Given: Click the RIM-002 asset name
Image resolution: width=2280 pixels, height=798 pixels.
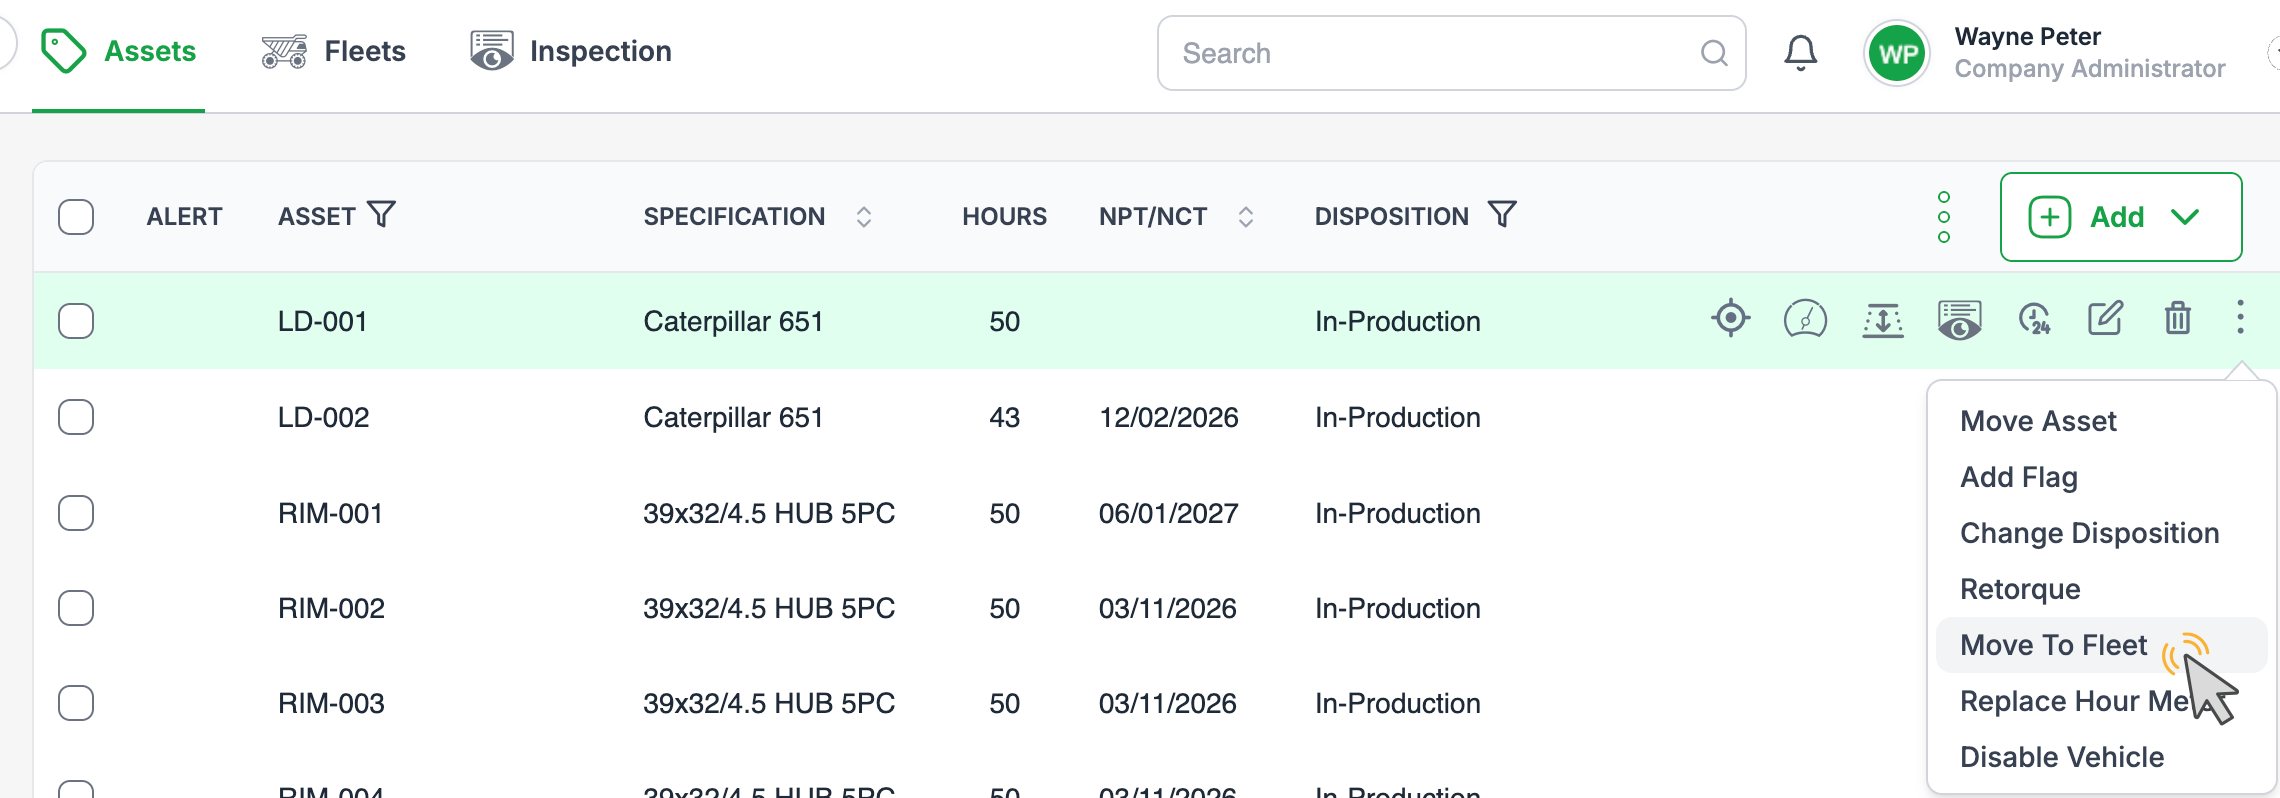Looking at the screenshot, I should 331,608.
